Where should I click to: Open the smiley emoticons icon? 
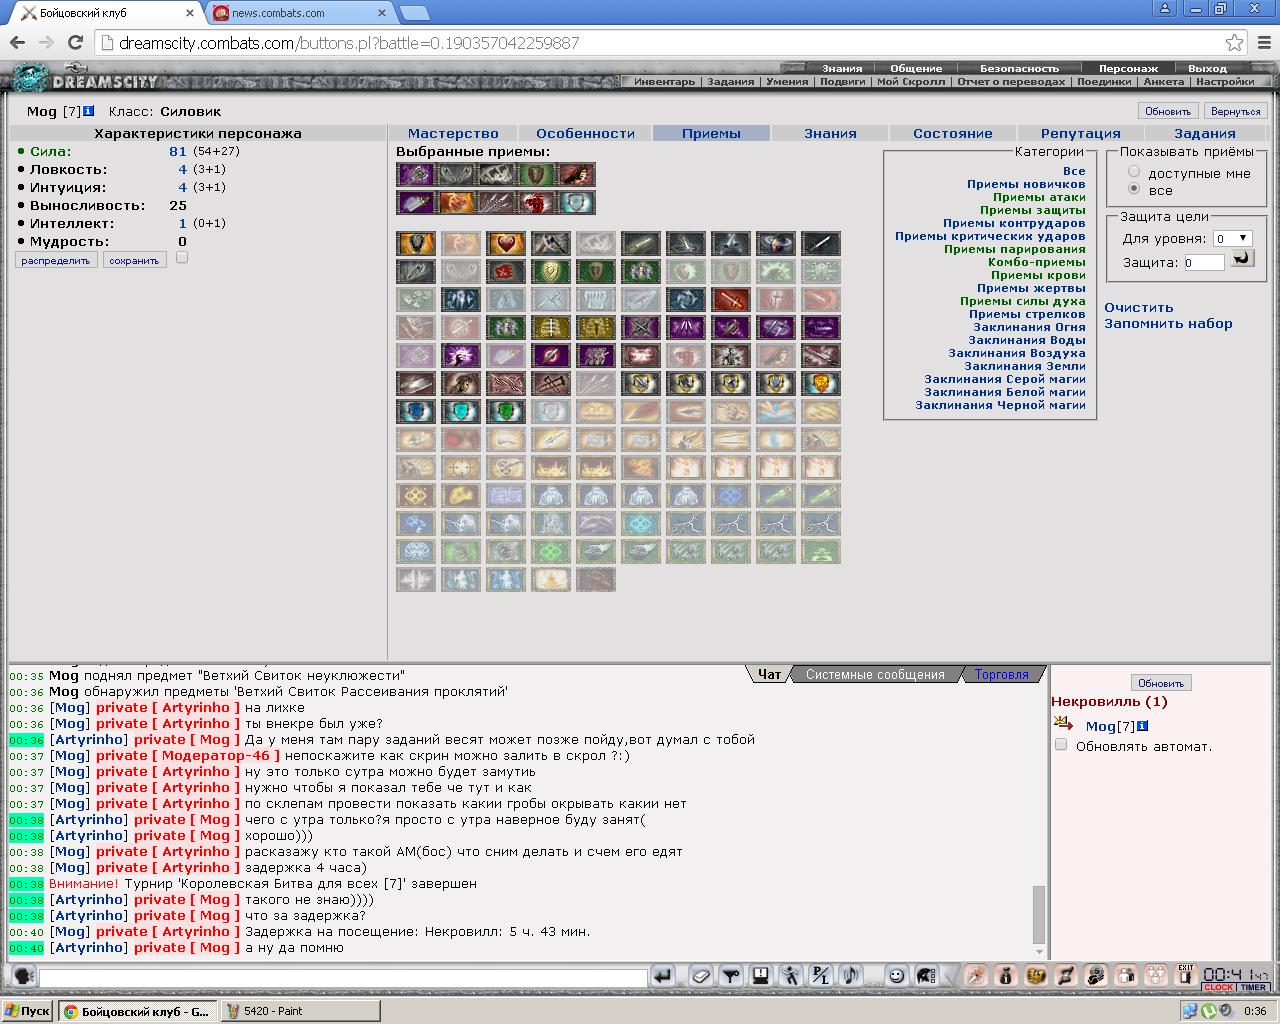[x=896, y=976]
